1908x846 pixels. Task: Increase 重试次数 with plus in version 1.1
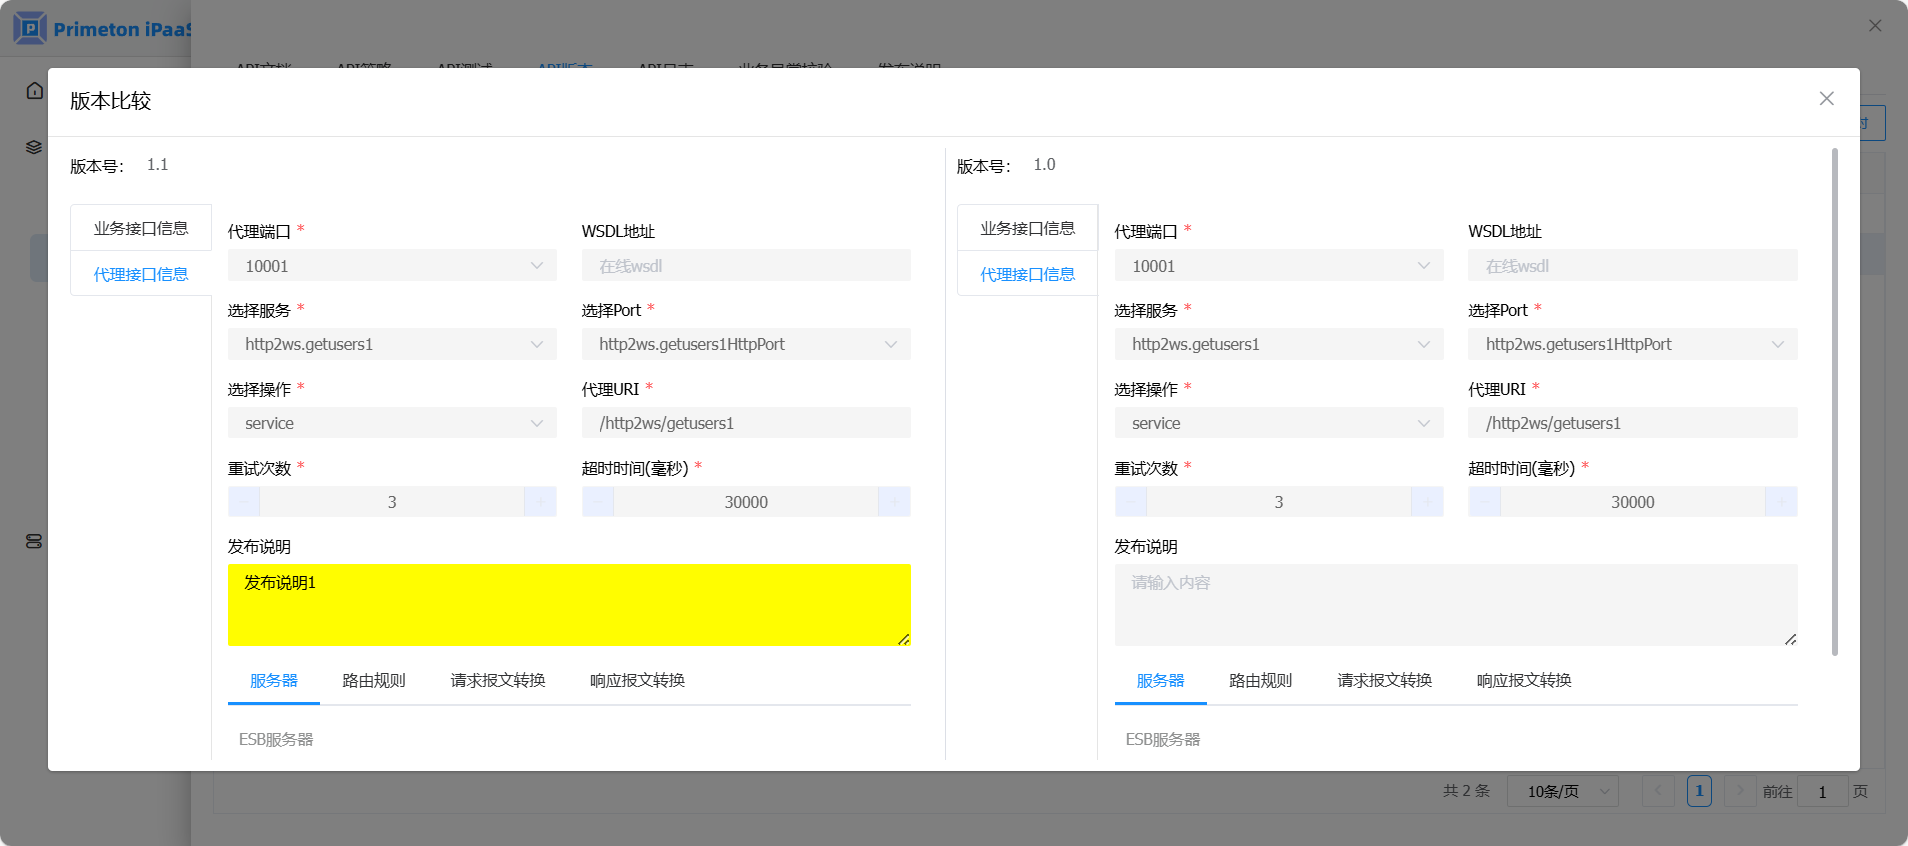coord(540,502)
